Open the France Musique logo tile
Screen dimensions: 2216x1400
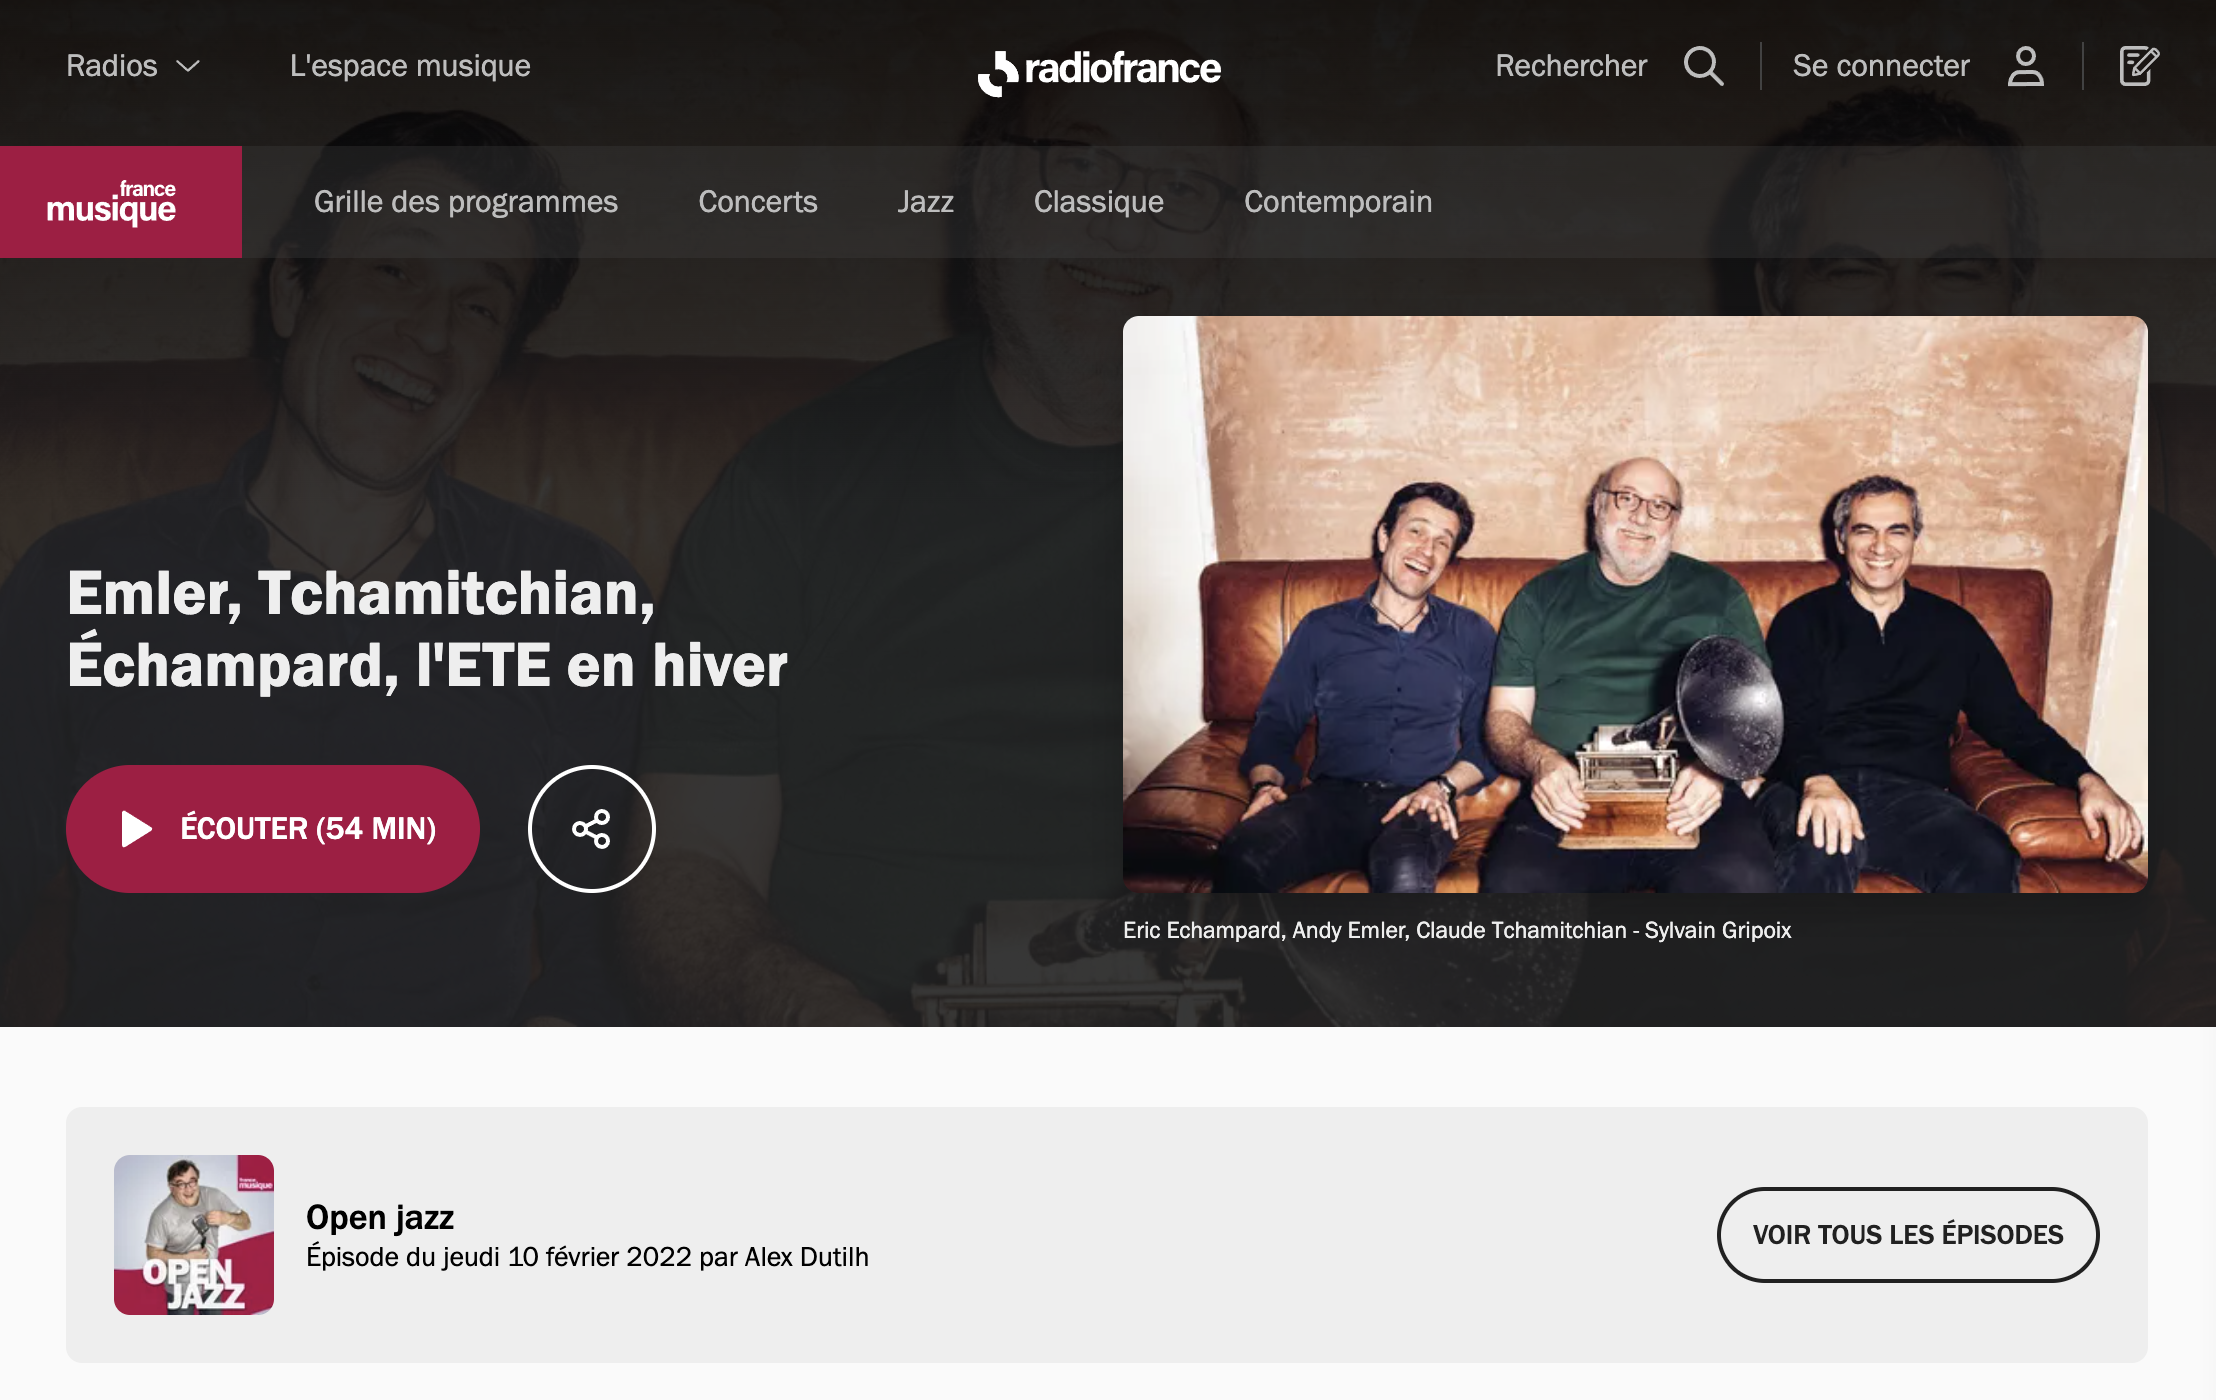point(121,202)
